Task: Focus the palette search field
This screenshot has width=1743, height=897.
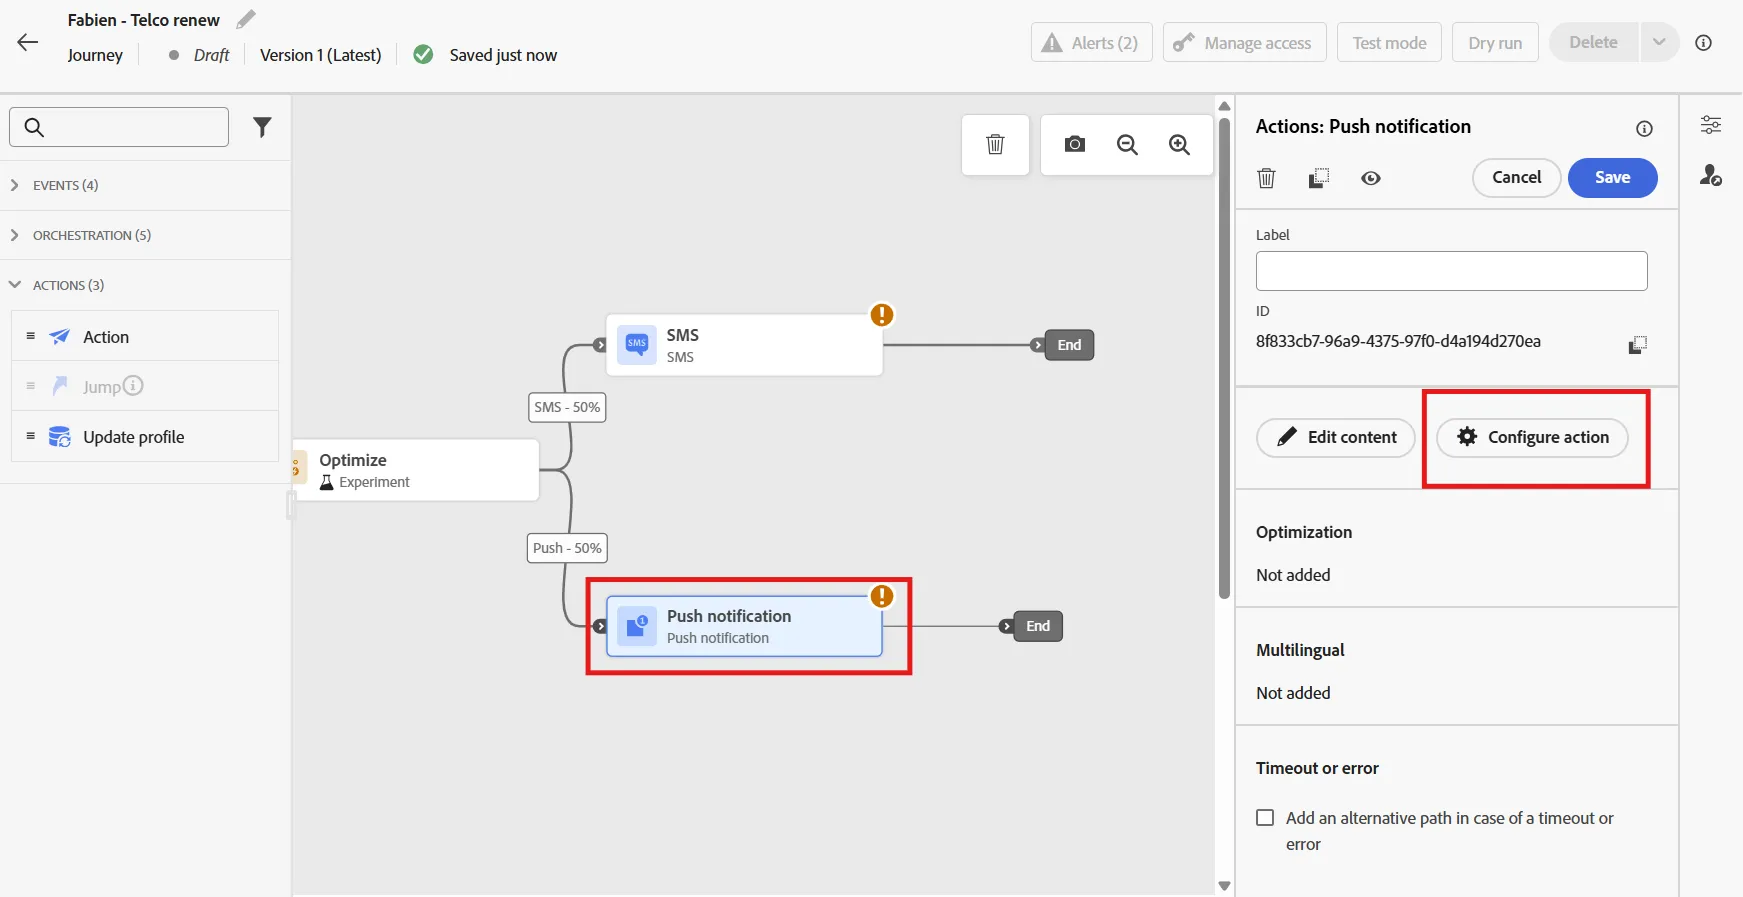Action: pos(119,127)
